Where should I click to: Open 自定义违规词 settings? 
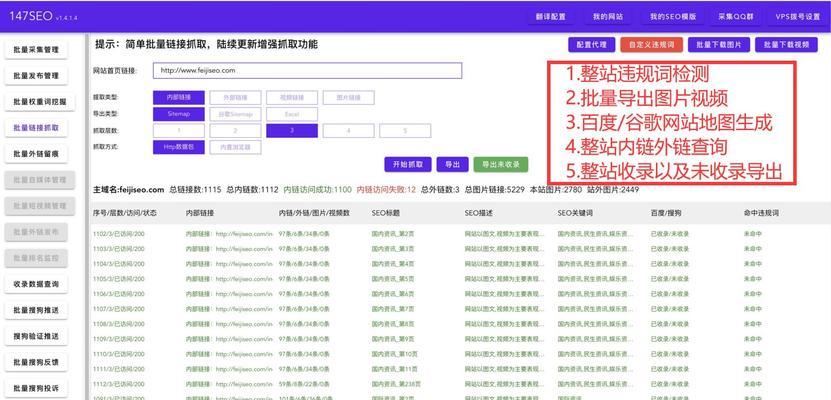(651, 45)
